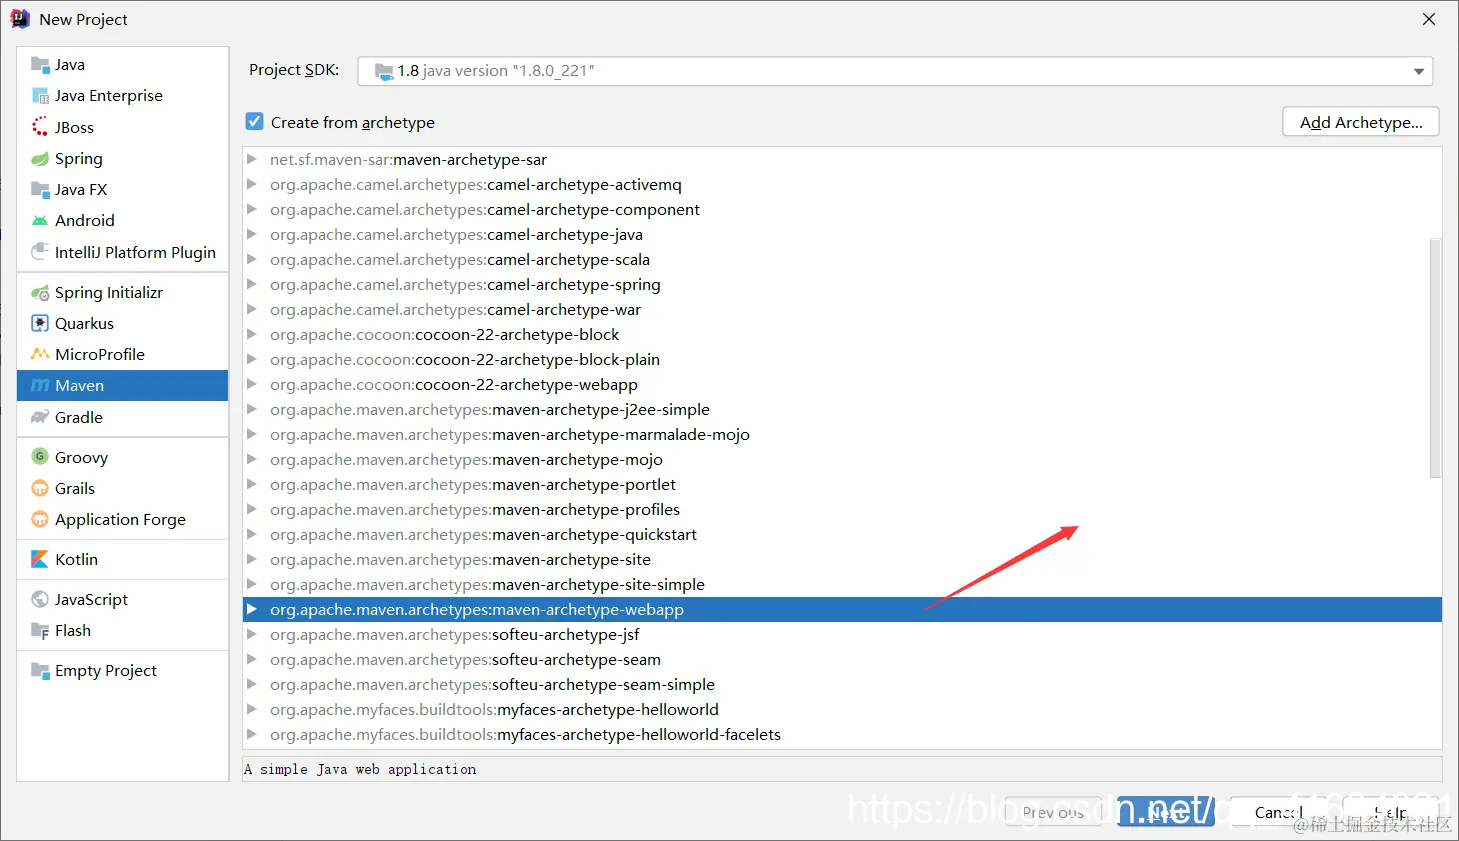Select the IntelliJ Platform Plugin icon

[x=40, y=251]
